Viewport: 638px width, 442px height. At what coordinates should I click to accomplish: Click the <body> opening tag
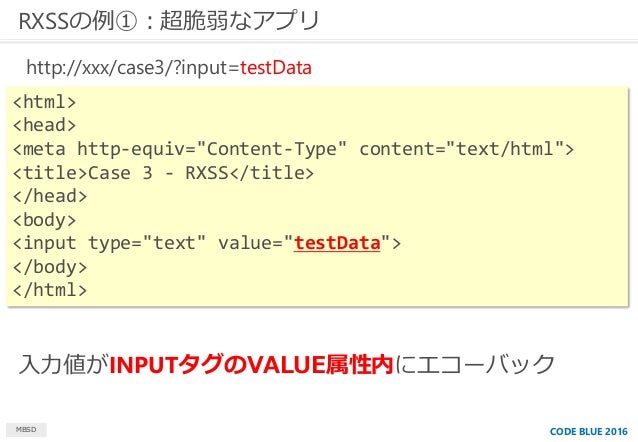point(44,220)
